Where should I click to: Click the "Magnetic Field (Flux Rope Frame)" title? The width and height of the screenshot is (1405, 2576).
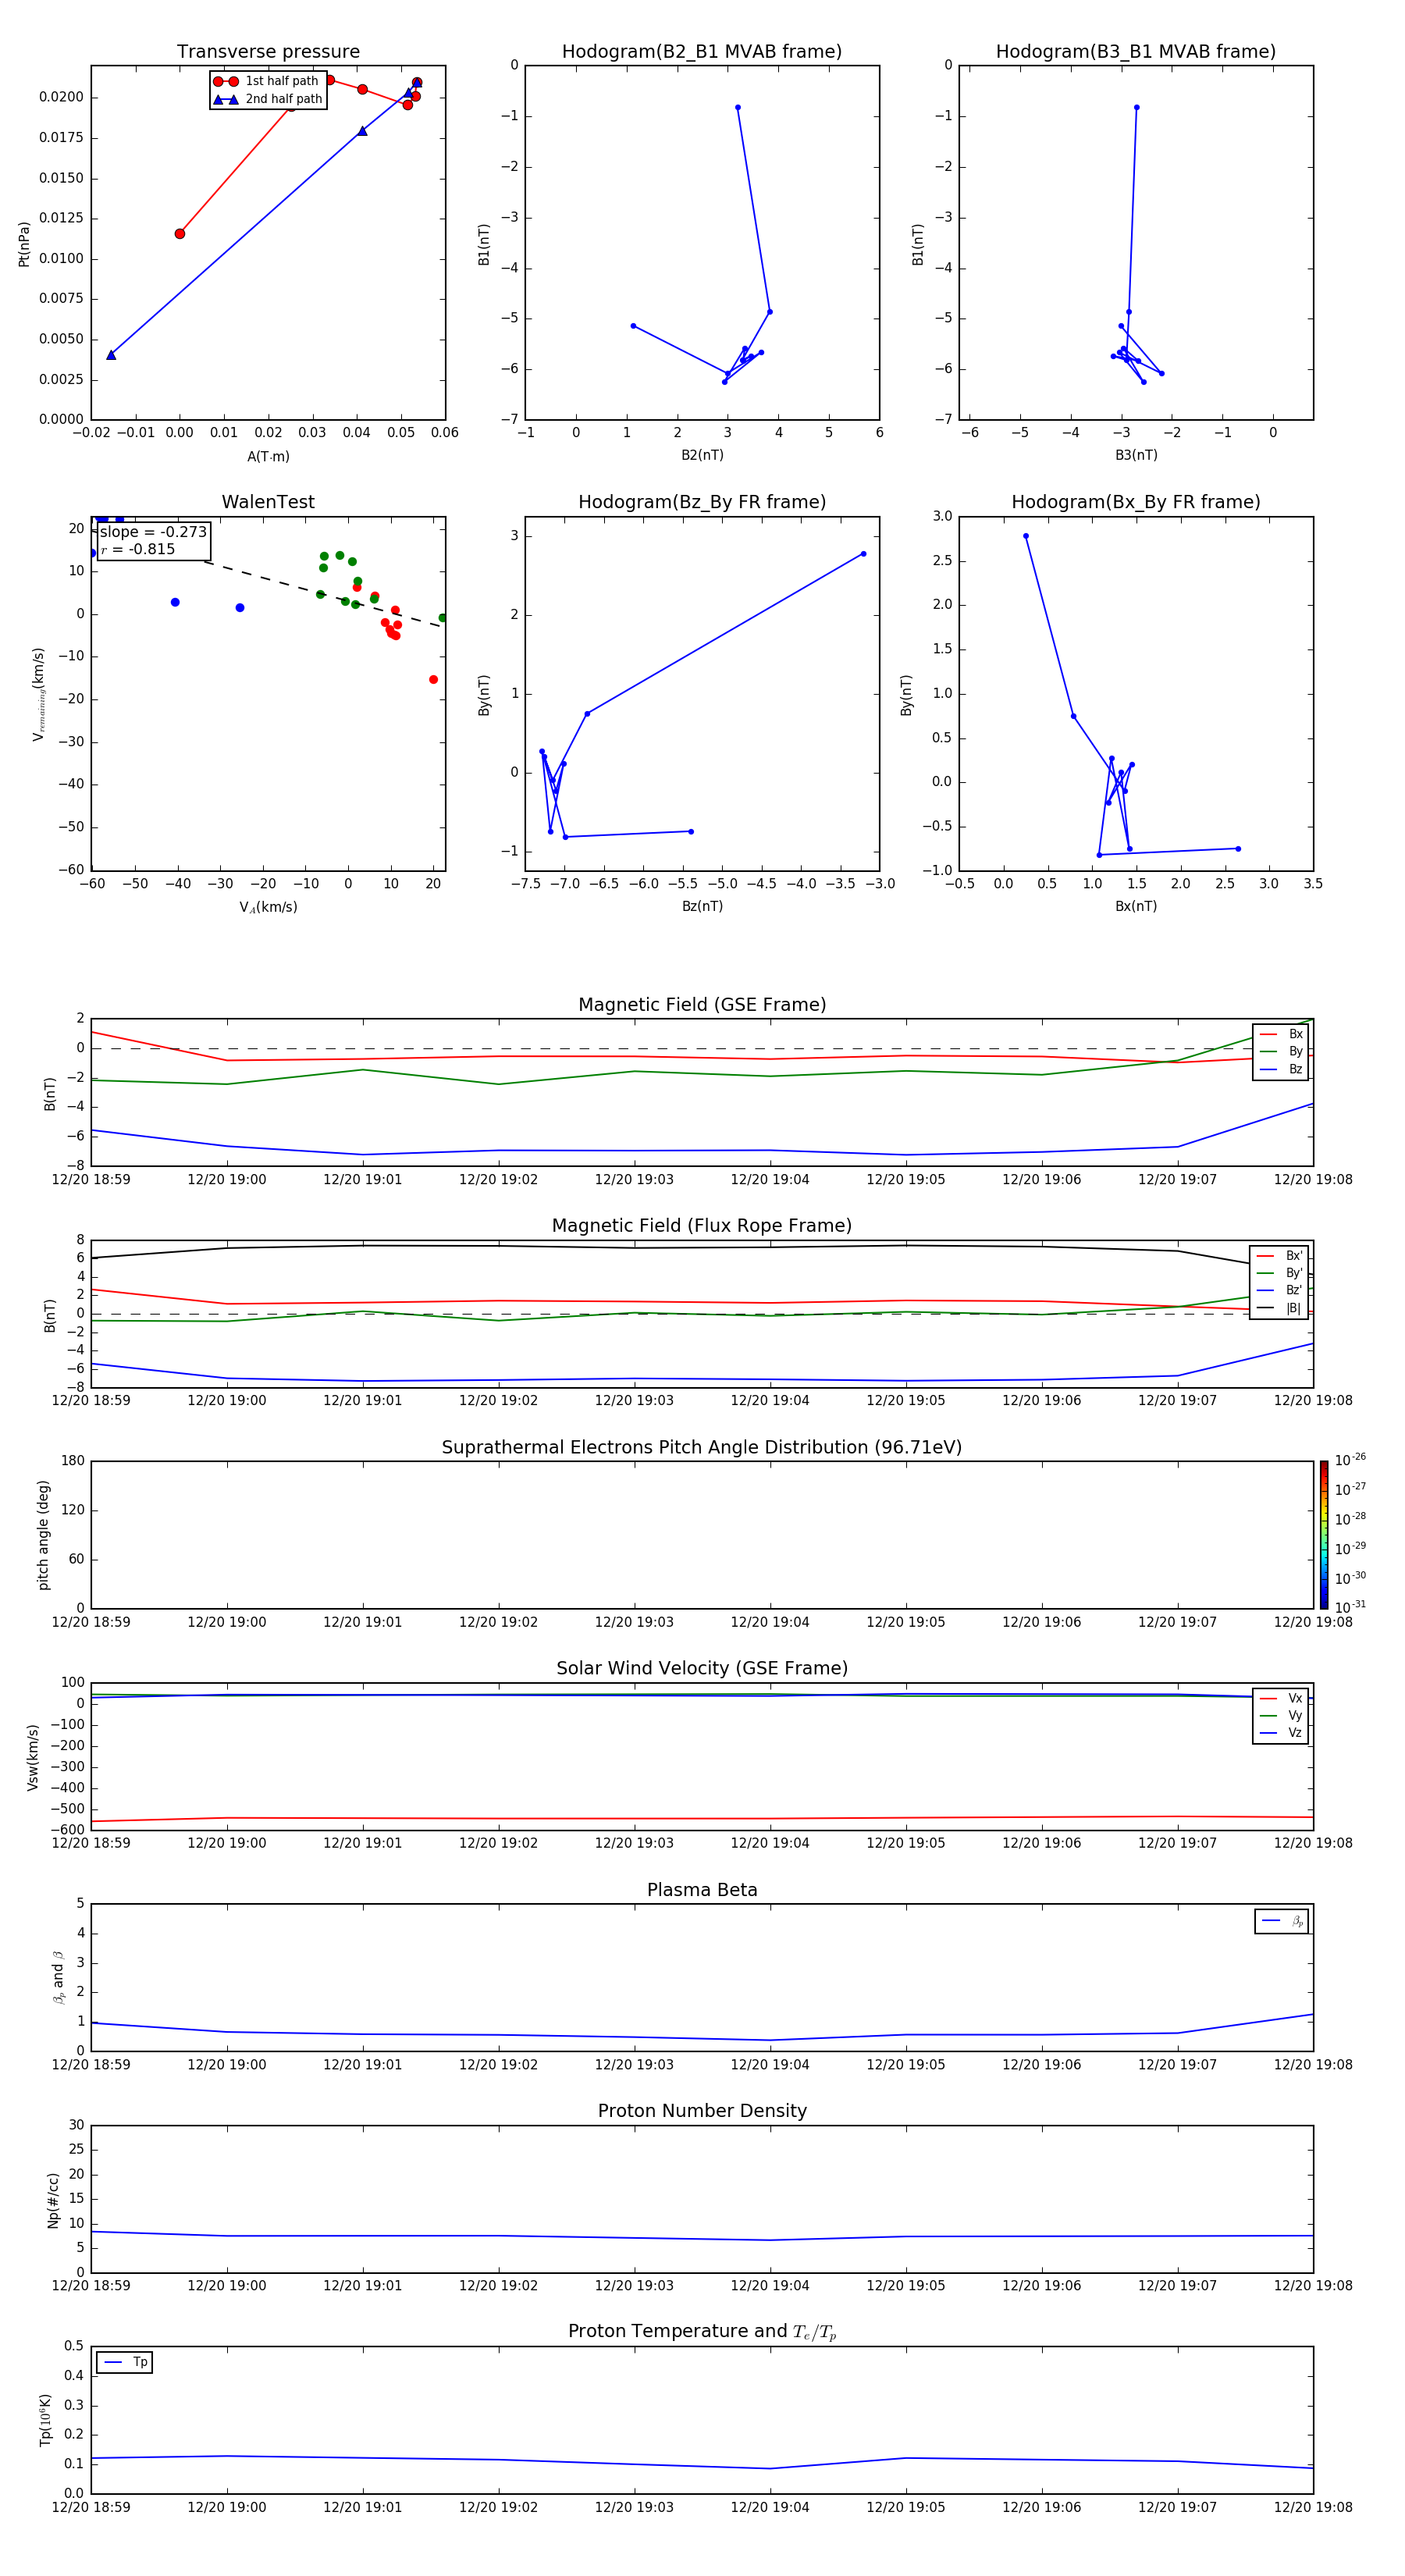point(702,1226)
